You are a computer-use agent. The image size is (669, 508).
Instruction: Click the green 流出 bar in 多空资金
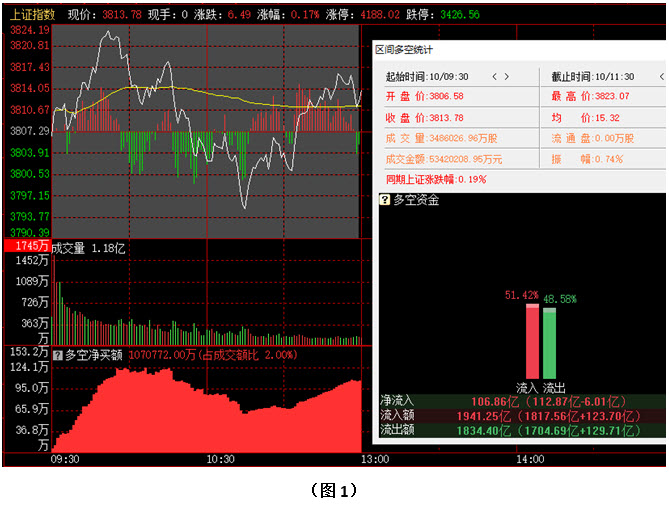[x=550, y=343]
